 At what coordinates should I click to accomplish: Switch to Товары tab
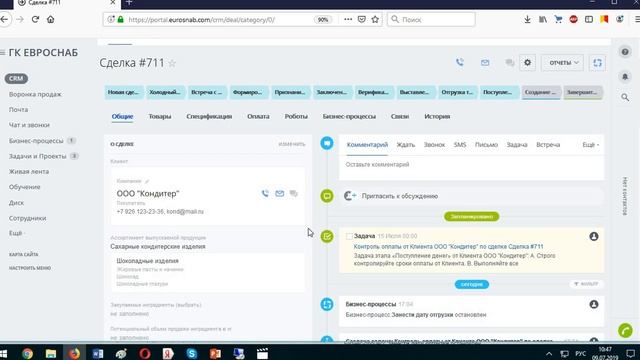pyautogui.click(x=160, y=116)
